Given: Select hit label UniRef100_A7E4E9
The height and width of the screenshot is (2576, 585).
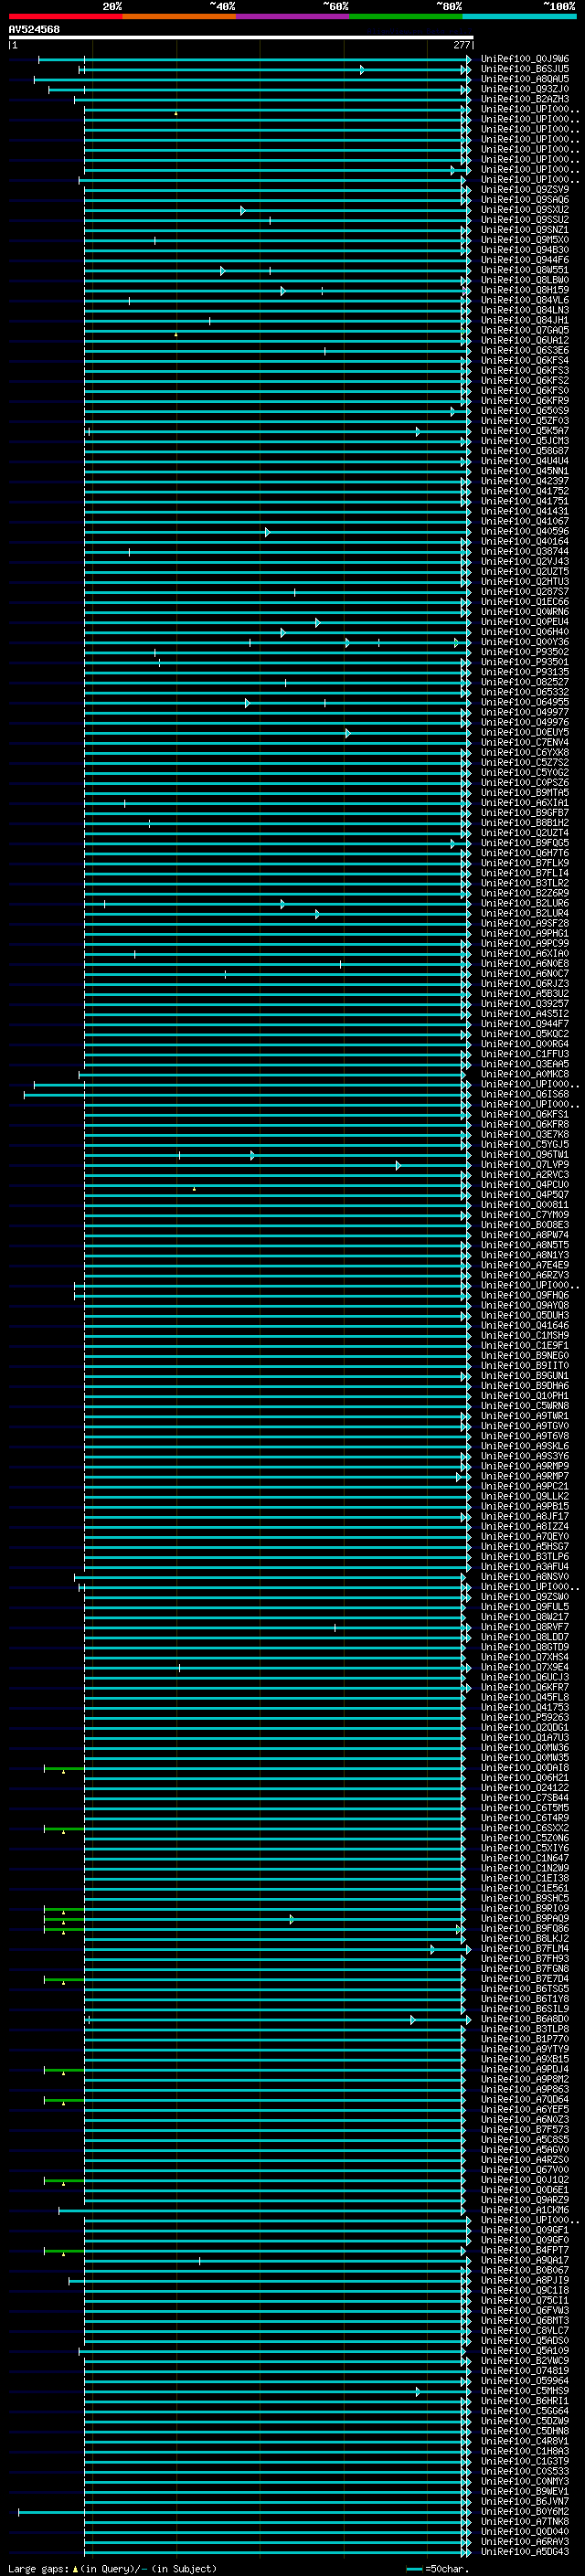Looking at the screenshot, I should coord(525,1265).
